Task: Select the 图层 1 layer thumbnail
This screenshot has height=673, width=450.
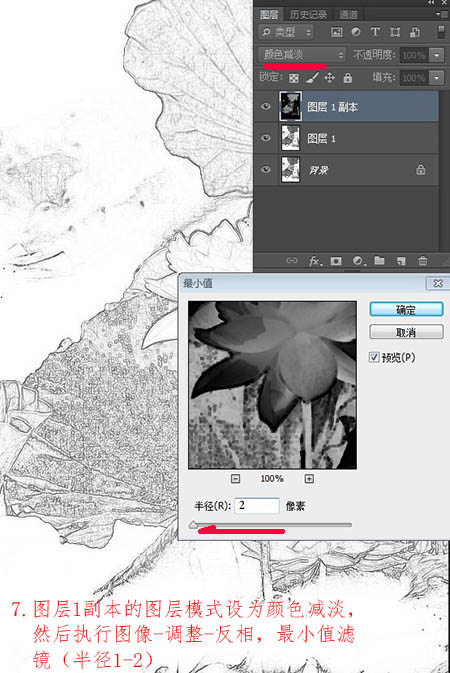Action: [x=290, y=138]
